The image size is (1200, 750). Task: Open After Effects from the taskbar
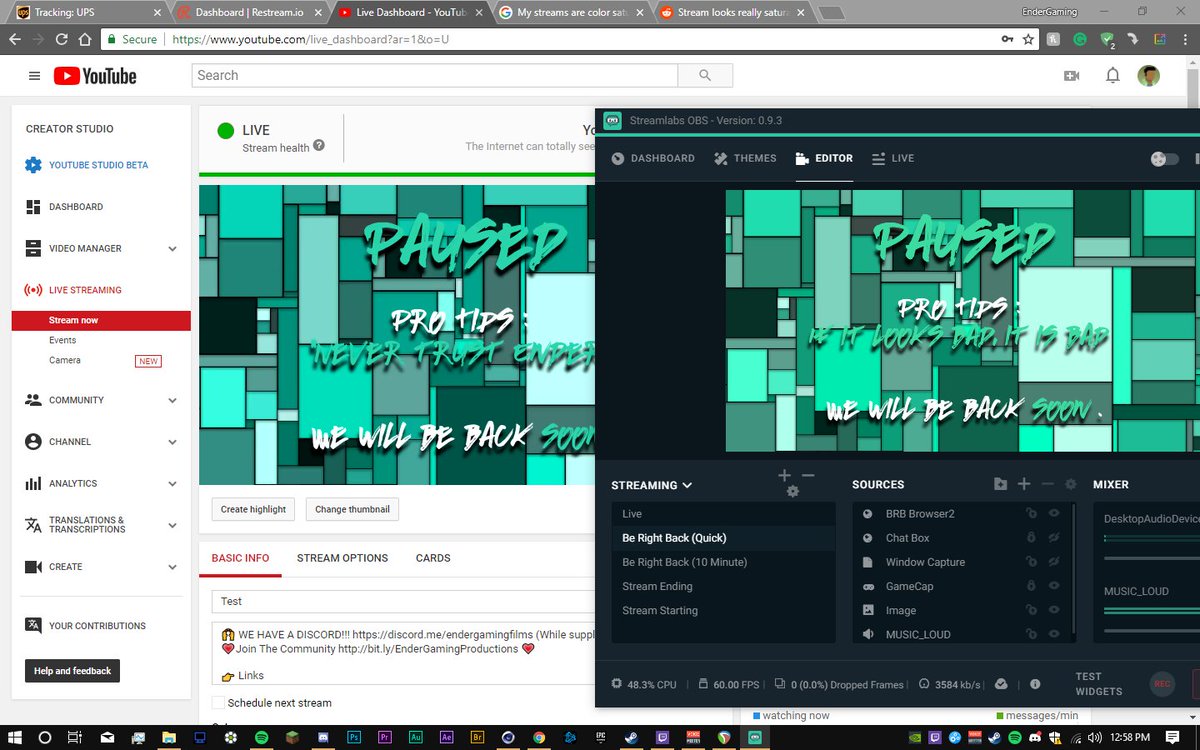point(447,737)
